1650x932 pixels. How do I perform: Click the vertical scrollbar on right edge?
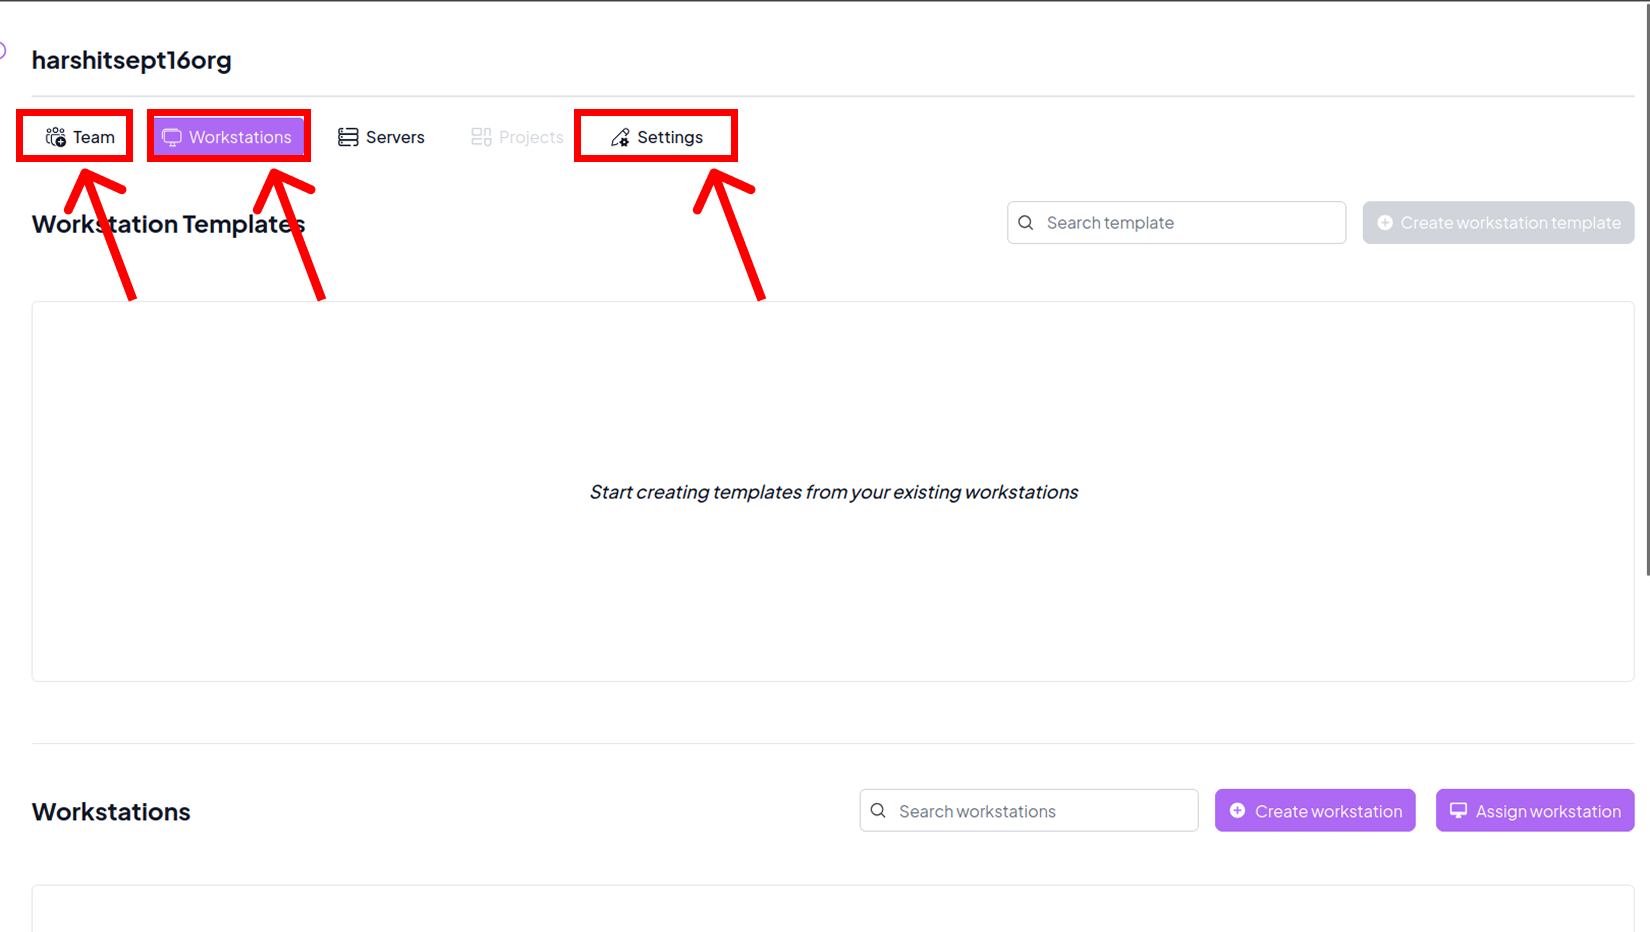(1646, 300)
